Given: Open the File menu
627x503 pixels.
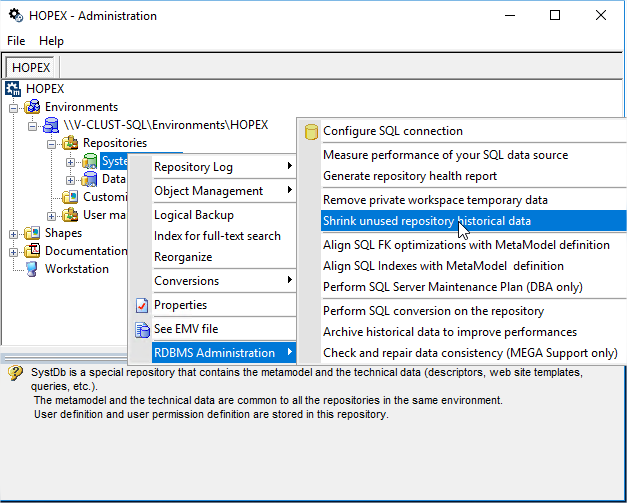Looking at the screenshot, I should 17,41.
